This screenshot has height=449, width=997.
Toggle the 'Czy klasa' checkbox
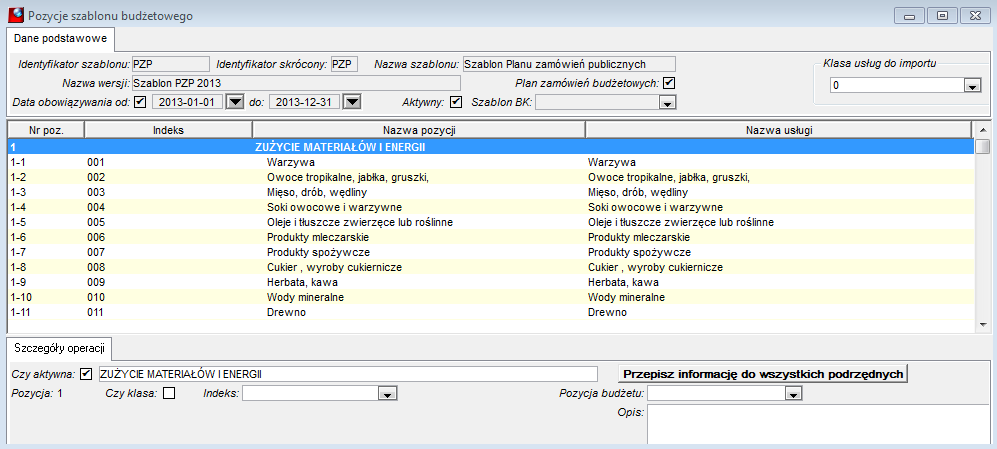(169, 393)
